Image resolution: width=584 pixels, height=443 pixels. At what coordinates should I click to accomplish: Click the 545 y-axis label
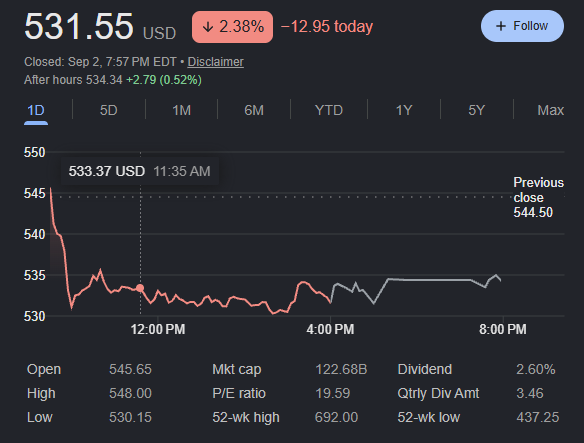click(x=34, y=193)
